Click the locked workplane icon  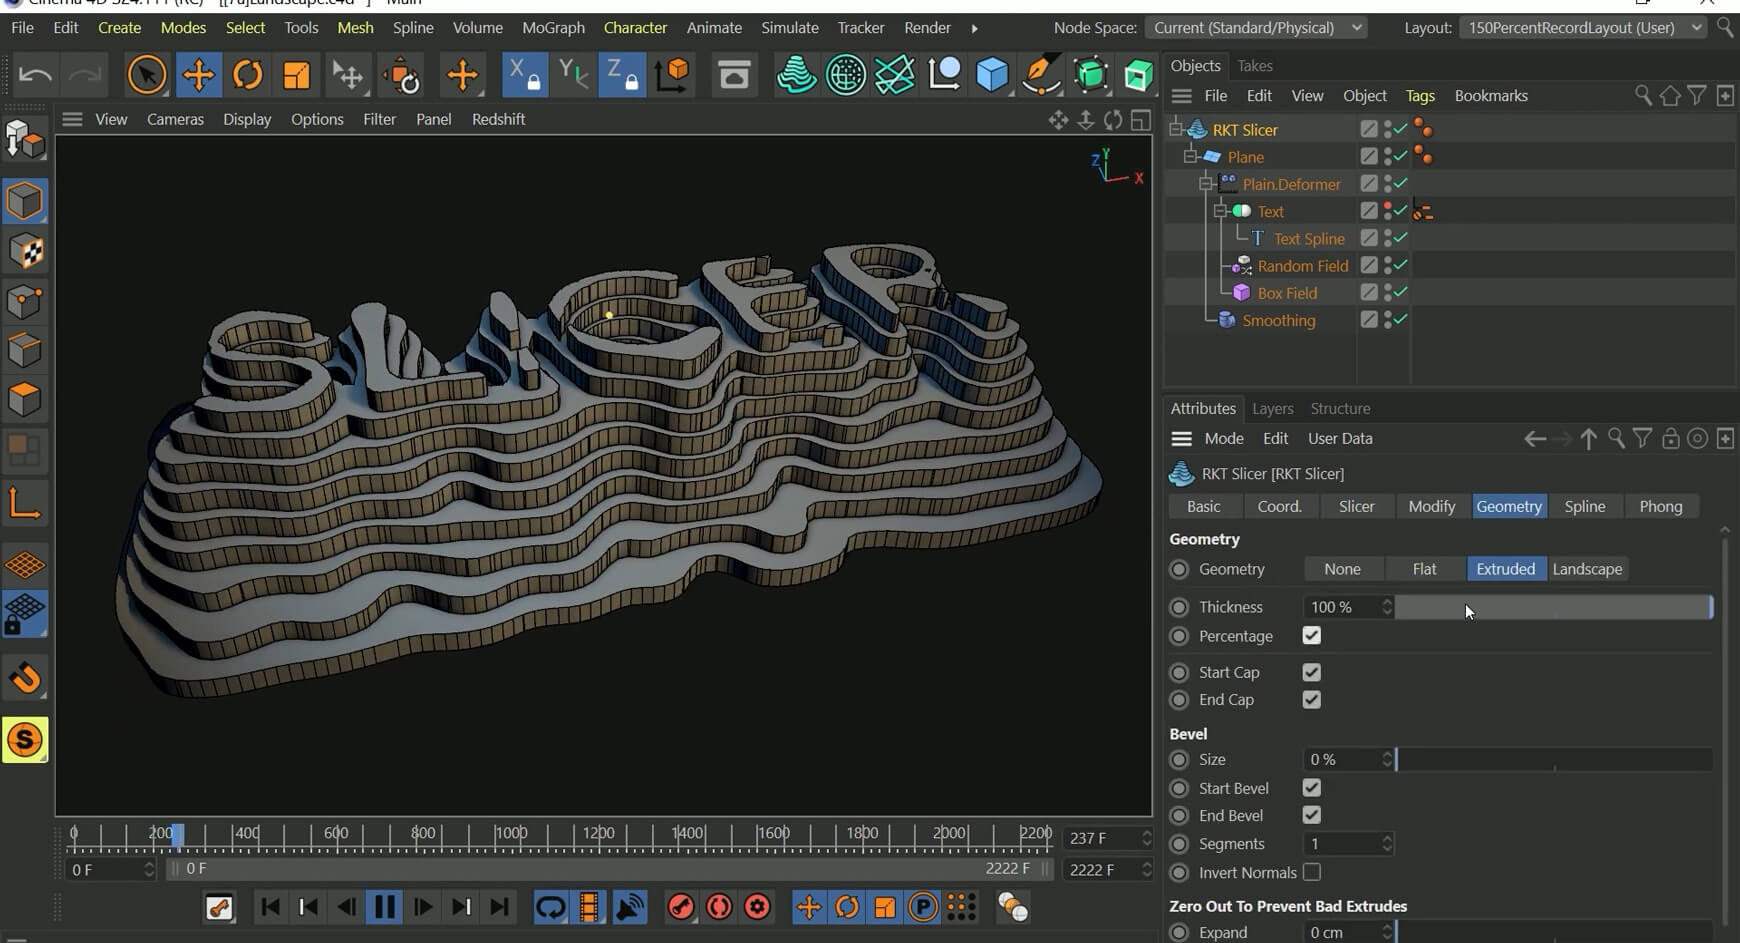tap(25, 614)
